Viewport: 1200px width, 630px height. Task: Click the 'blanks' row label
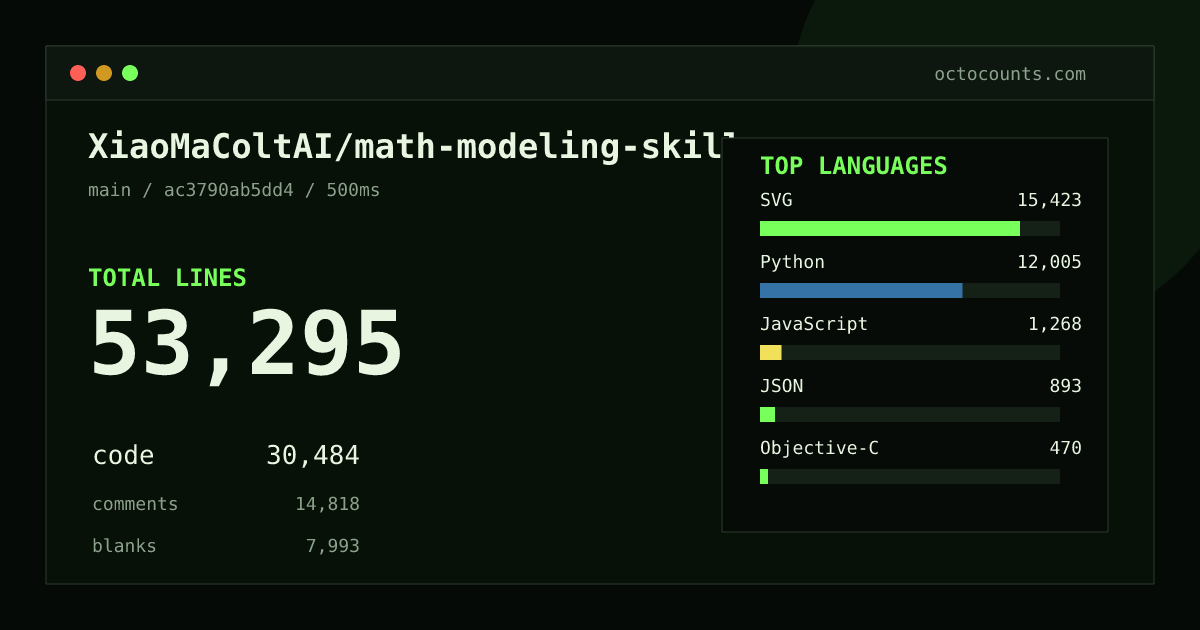[124, 546]
